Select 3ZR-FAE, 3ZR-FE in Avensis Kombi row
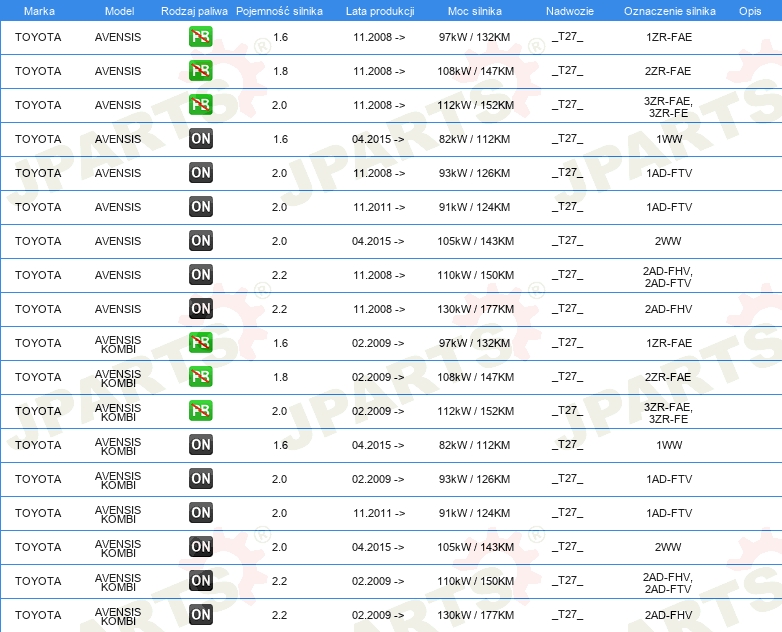782x632 pixels. tap(668, 413)
